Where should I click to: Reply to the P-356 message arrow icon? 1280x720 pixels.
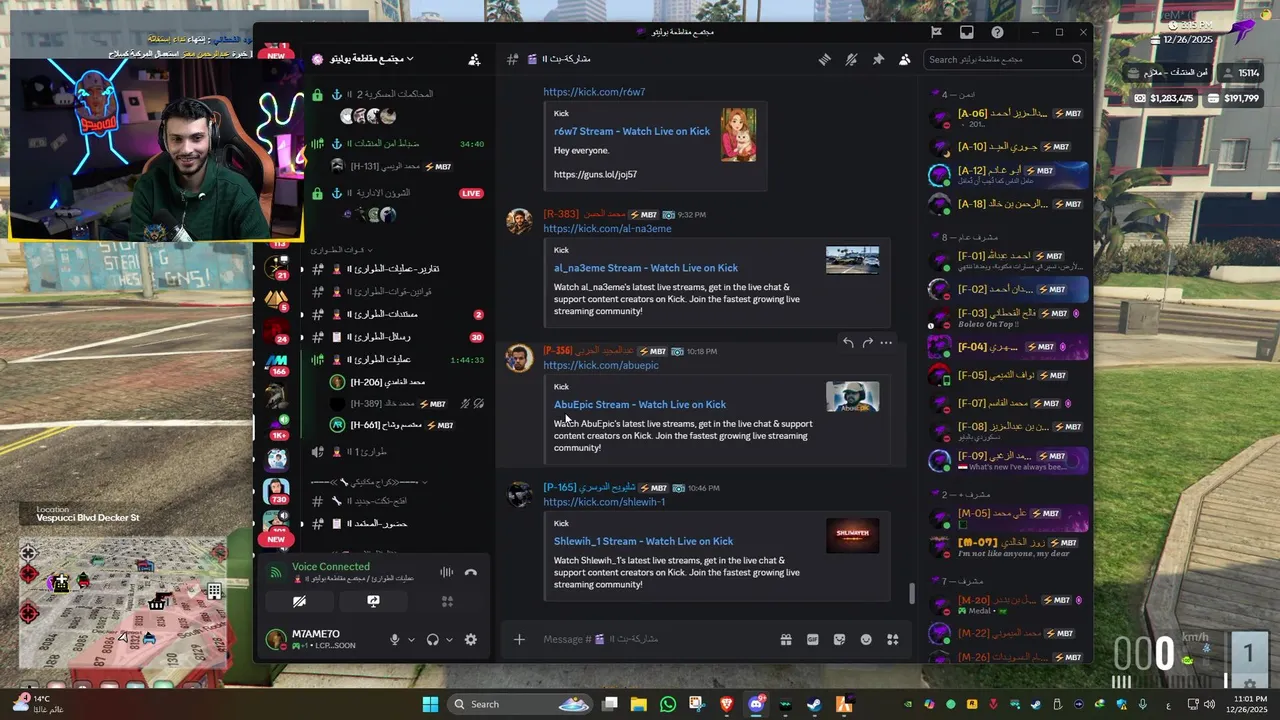[848, 343]
